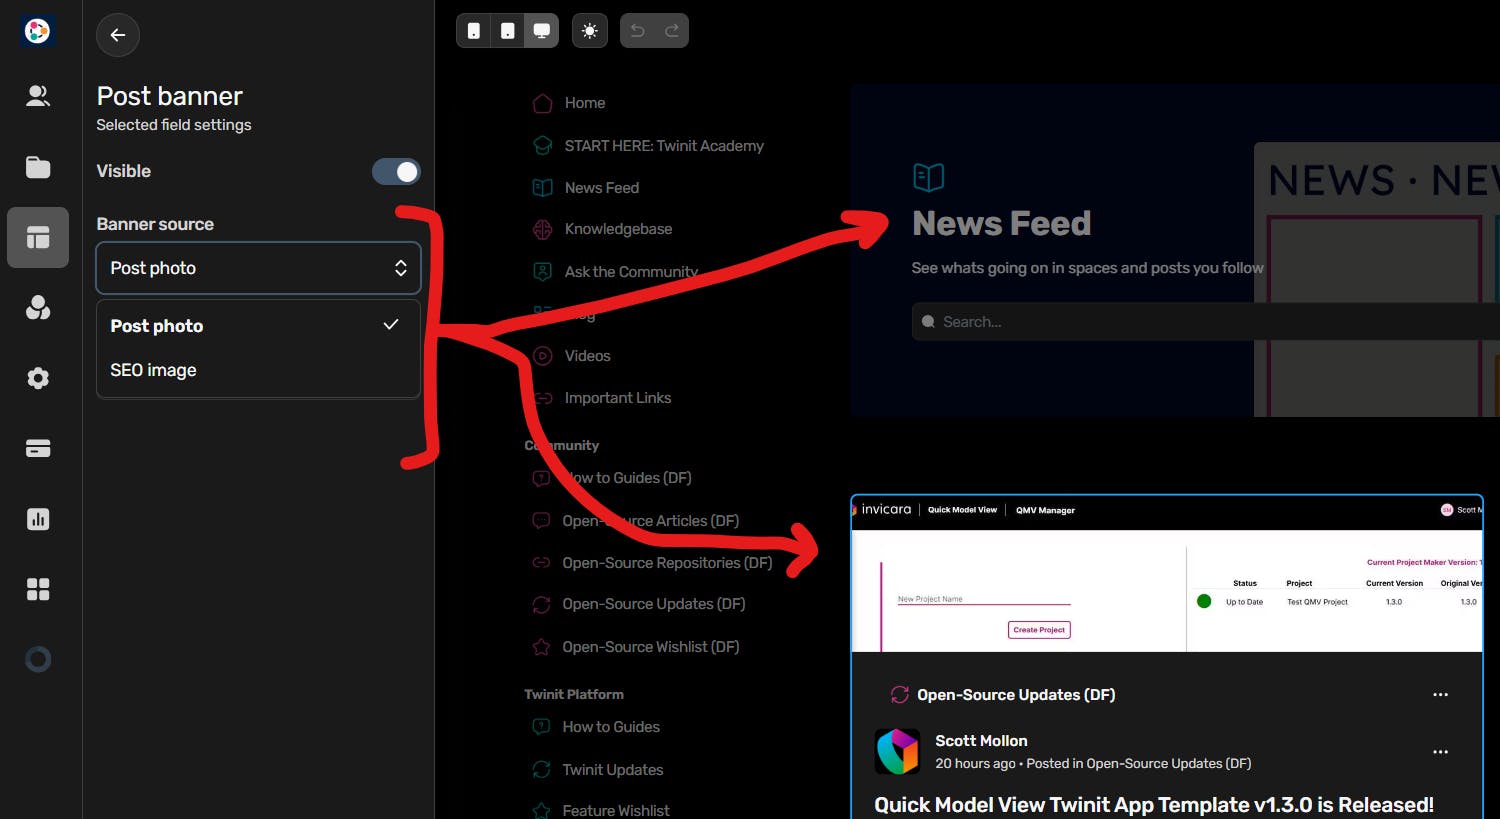Click the Ask the Community icon
The image size is (1500, 819).
coord(543,272)
